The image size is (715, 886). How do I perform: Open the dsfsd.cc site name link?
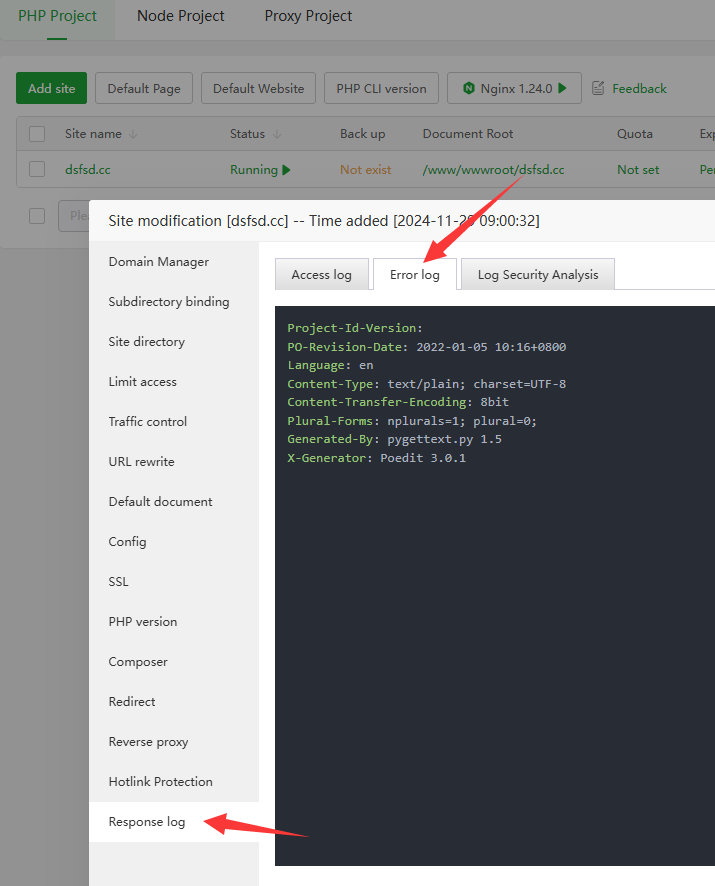tap(88, 170)
